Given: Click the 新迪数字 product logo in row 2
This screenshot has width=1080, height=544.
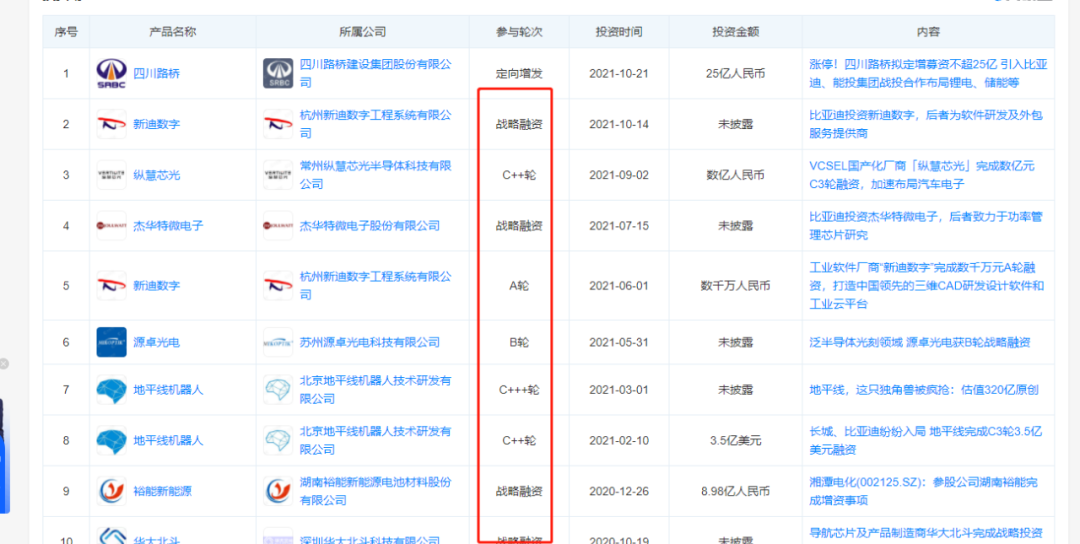Looking at the screenshot, I should point(112,124).
